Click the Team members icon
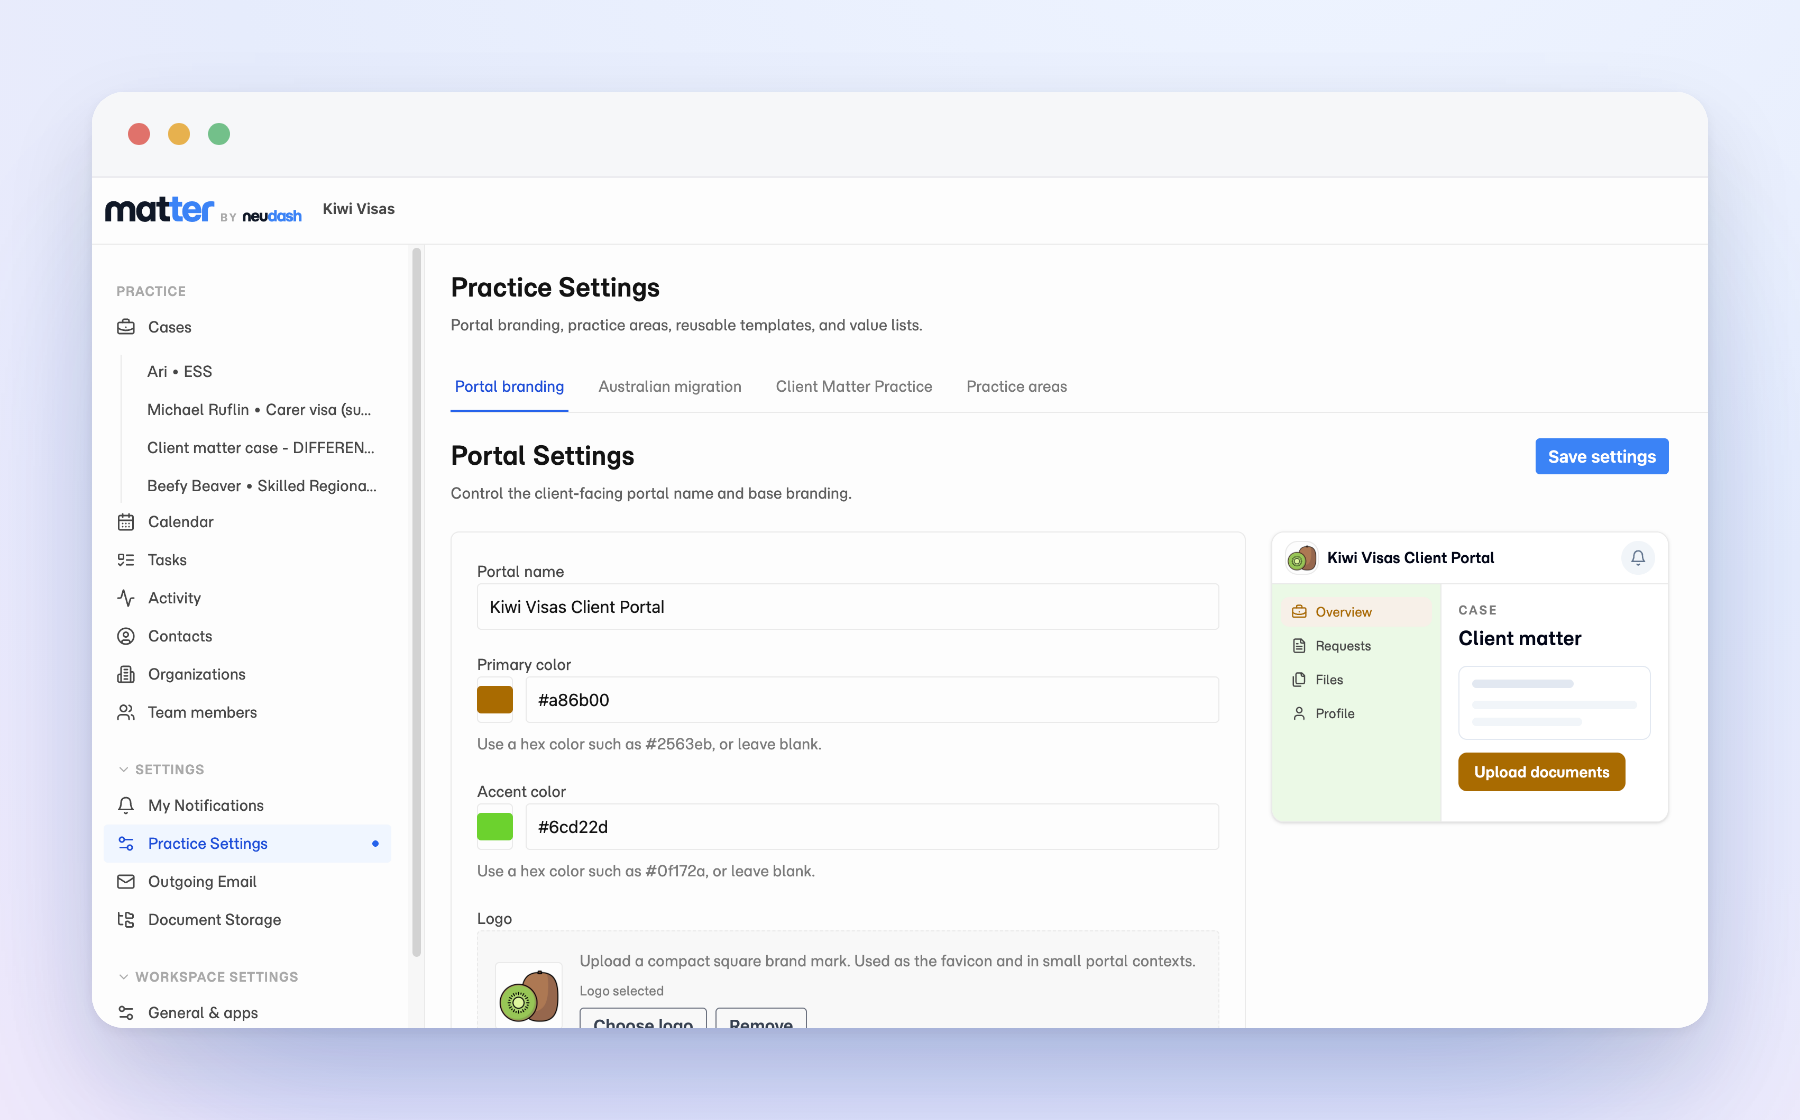The image size is (1800, 1120). 126,712
